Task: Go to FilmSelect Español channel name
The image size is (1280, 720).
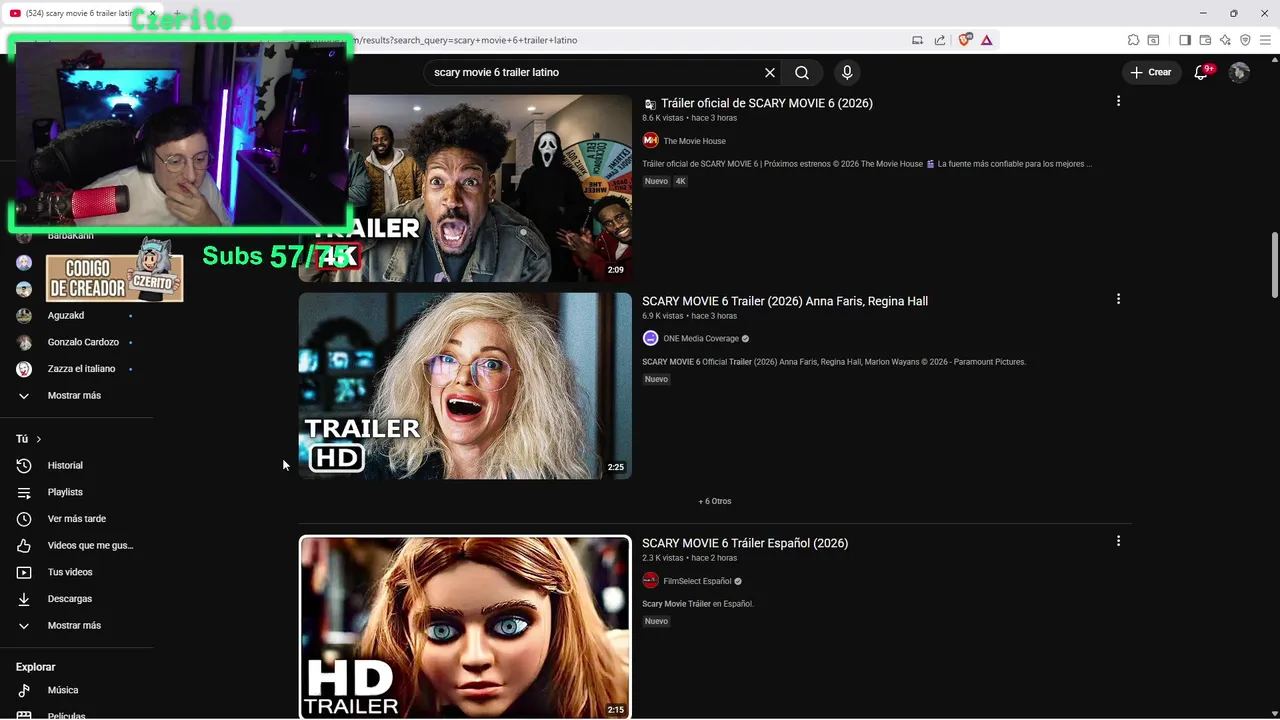Action: [697, 581]
